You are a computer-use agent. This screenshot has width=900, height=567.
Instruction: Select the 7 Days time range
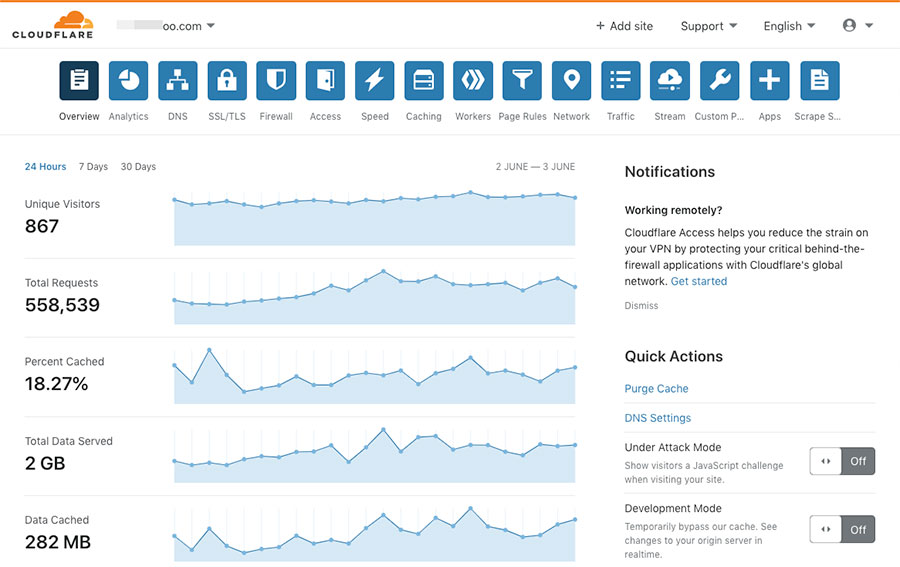pos(93,166)
